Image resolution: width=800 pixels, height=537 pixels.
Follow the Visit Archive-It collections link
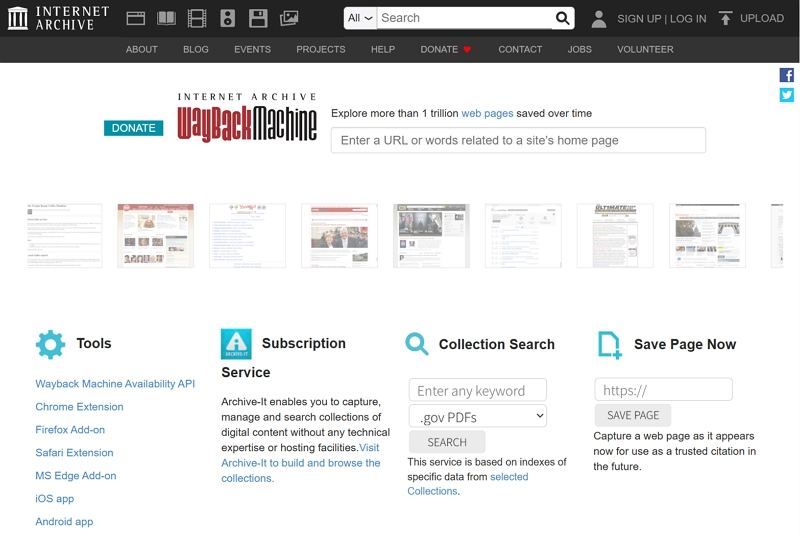[x=301, y=463]
